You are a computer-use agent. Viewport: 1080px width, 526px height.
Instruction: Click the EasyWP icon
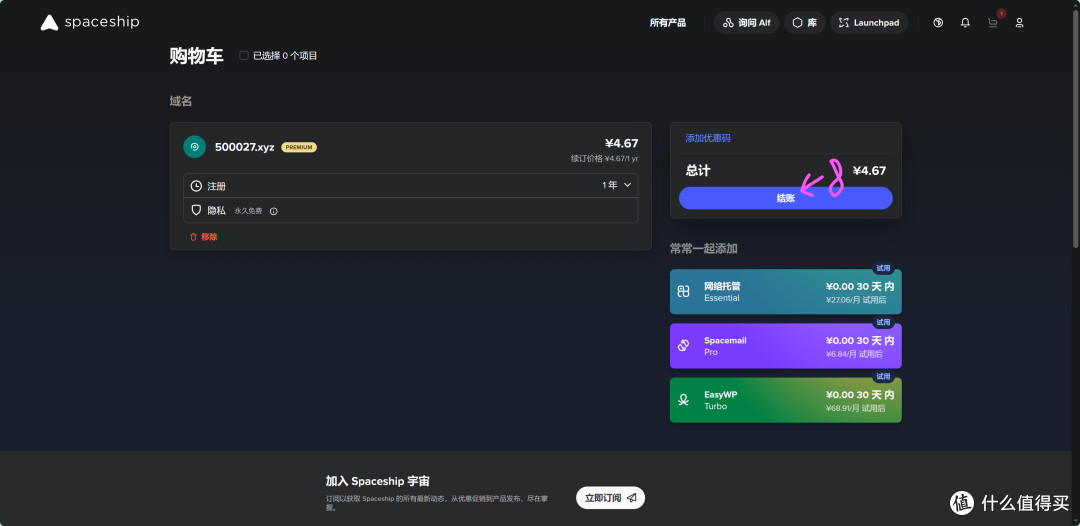[683, 400]
